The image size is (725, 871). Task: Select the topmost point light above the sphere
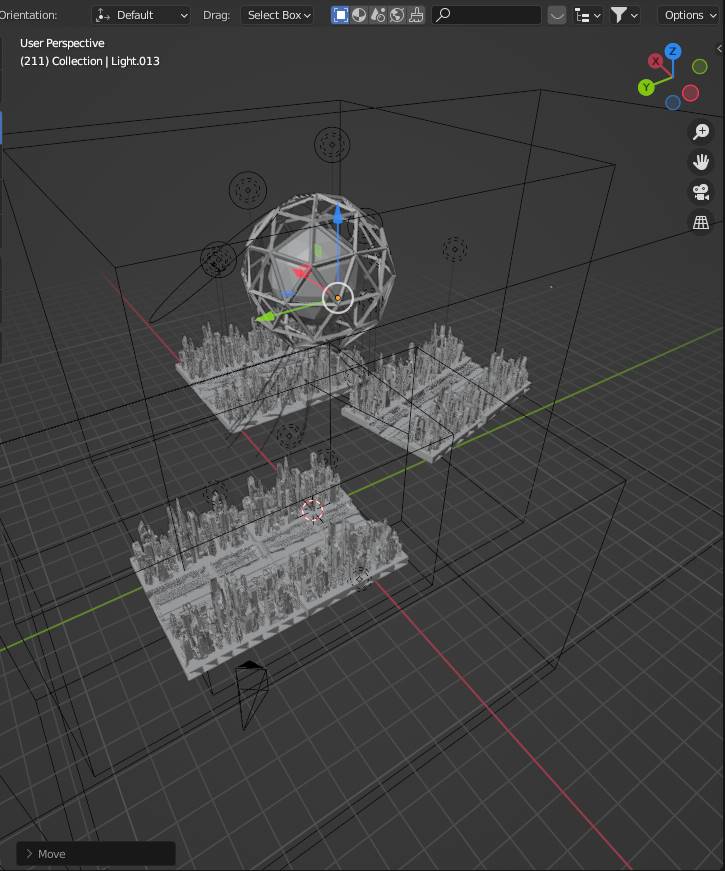point(332,144)
